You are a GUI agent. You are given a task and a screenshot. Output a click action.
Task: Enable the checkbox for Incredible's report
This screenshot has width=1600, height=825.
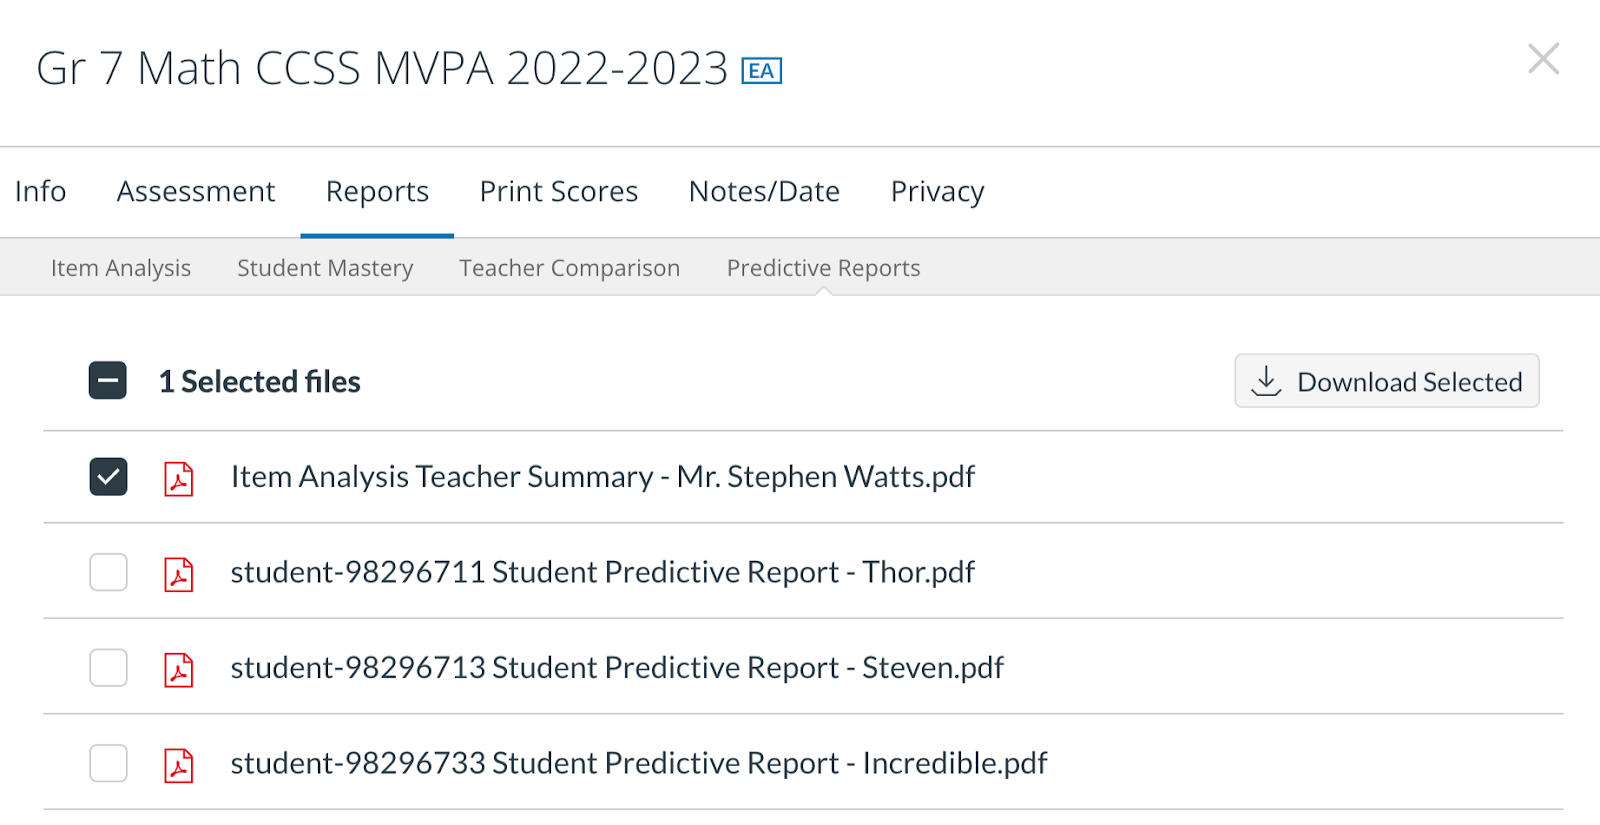tap(107, 763)
